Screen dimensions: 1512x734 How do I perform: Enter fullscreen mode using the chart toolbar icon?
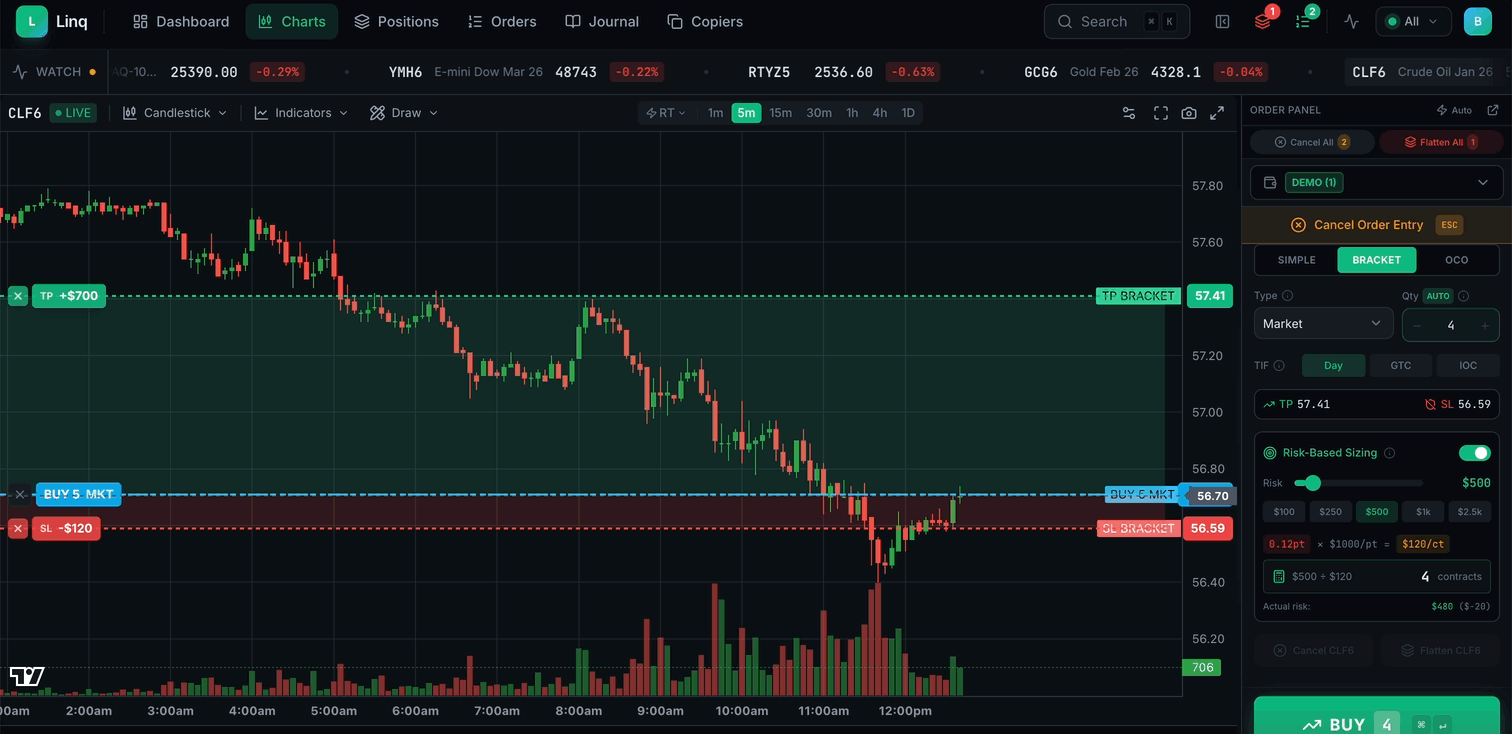click(1160, 112)
